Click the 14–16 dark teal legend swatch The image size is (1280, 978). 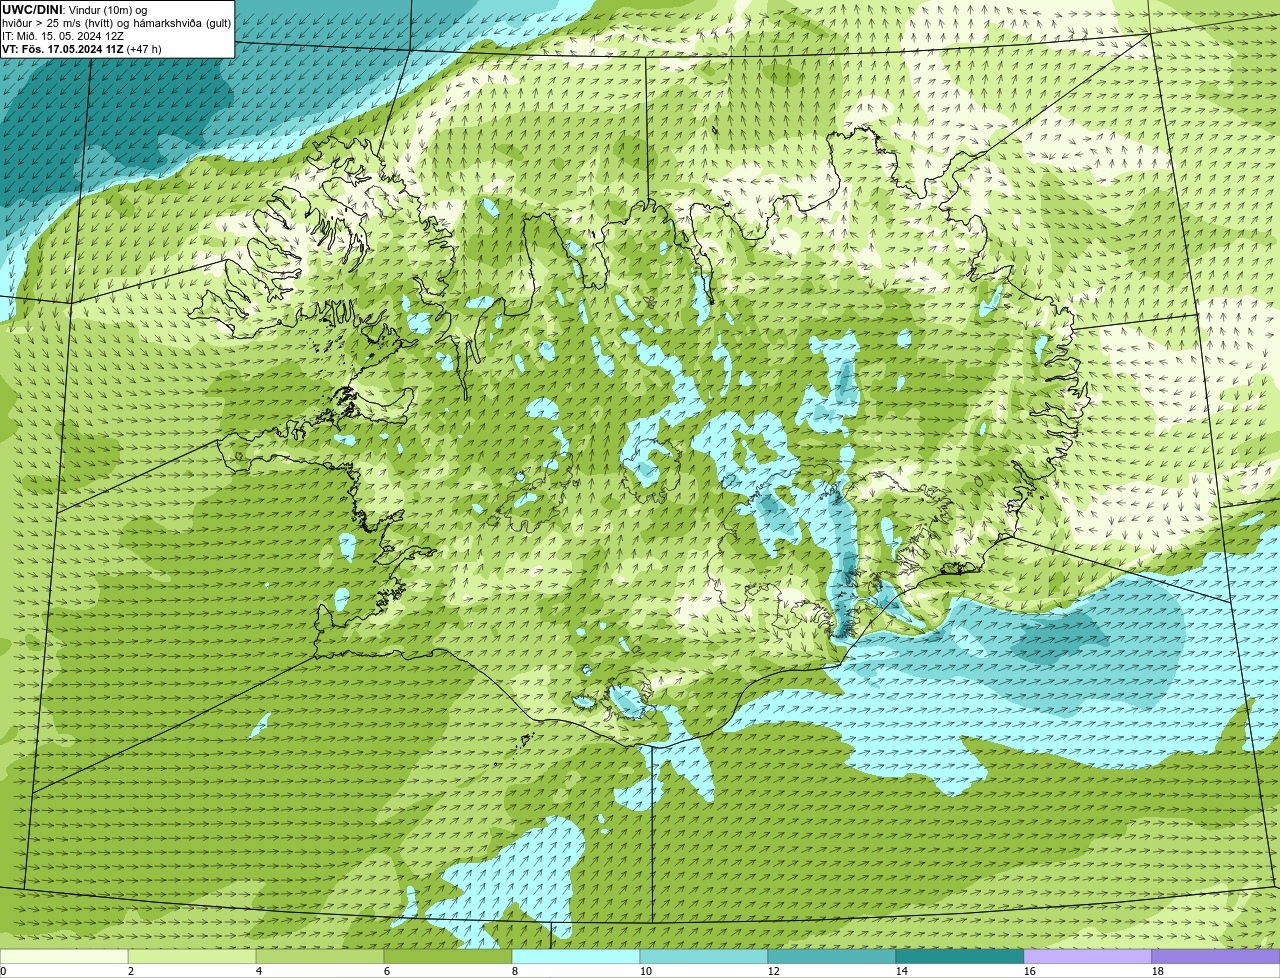pos(960,956)
